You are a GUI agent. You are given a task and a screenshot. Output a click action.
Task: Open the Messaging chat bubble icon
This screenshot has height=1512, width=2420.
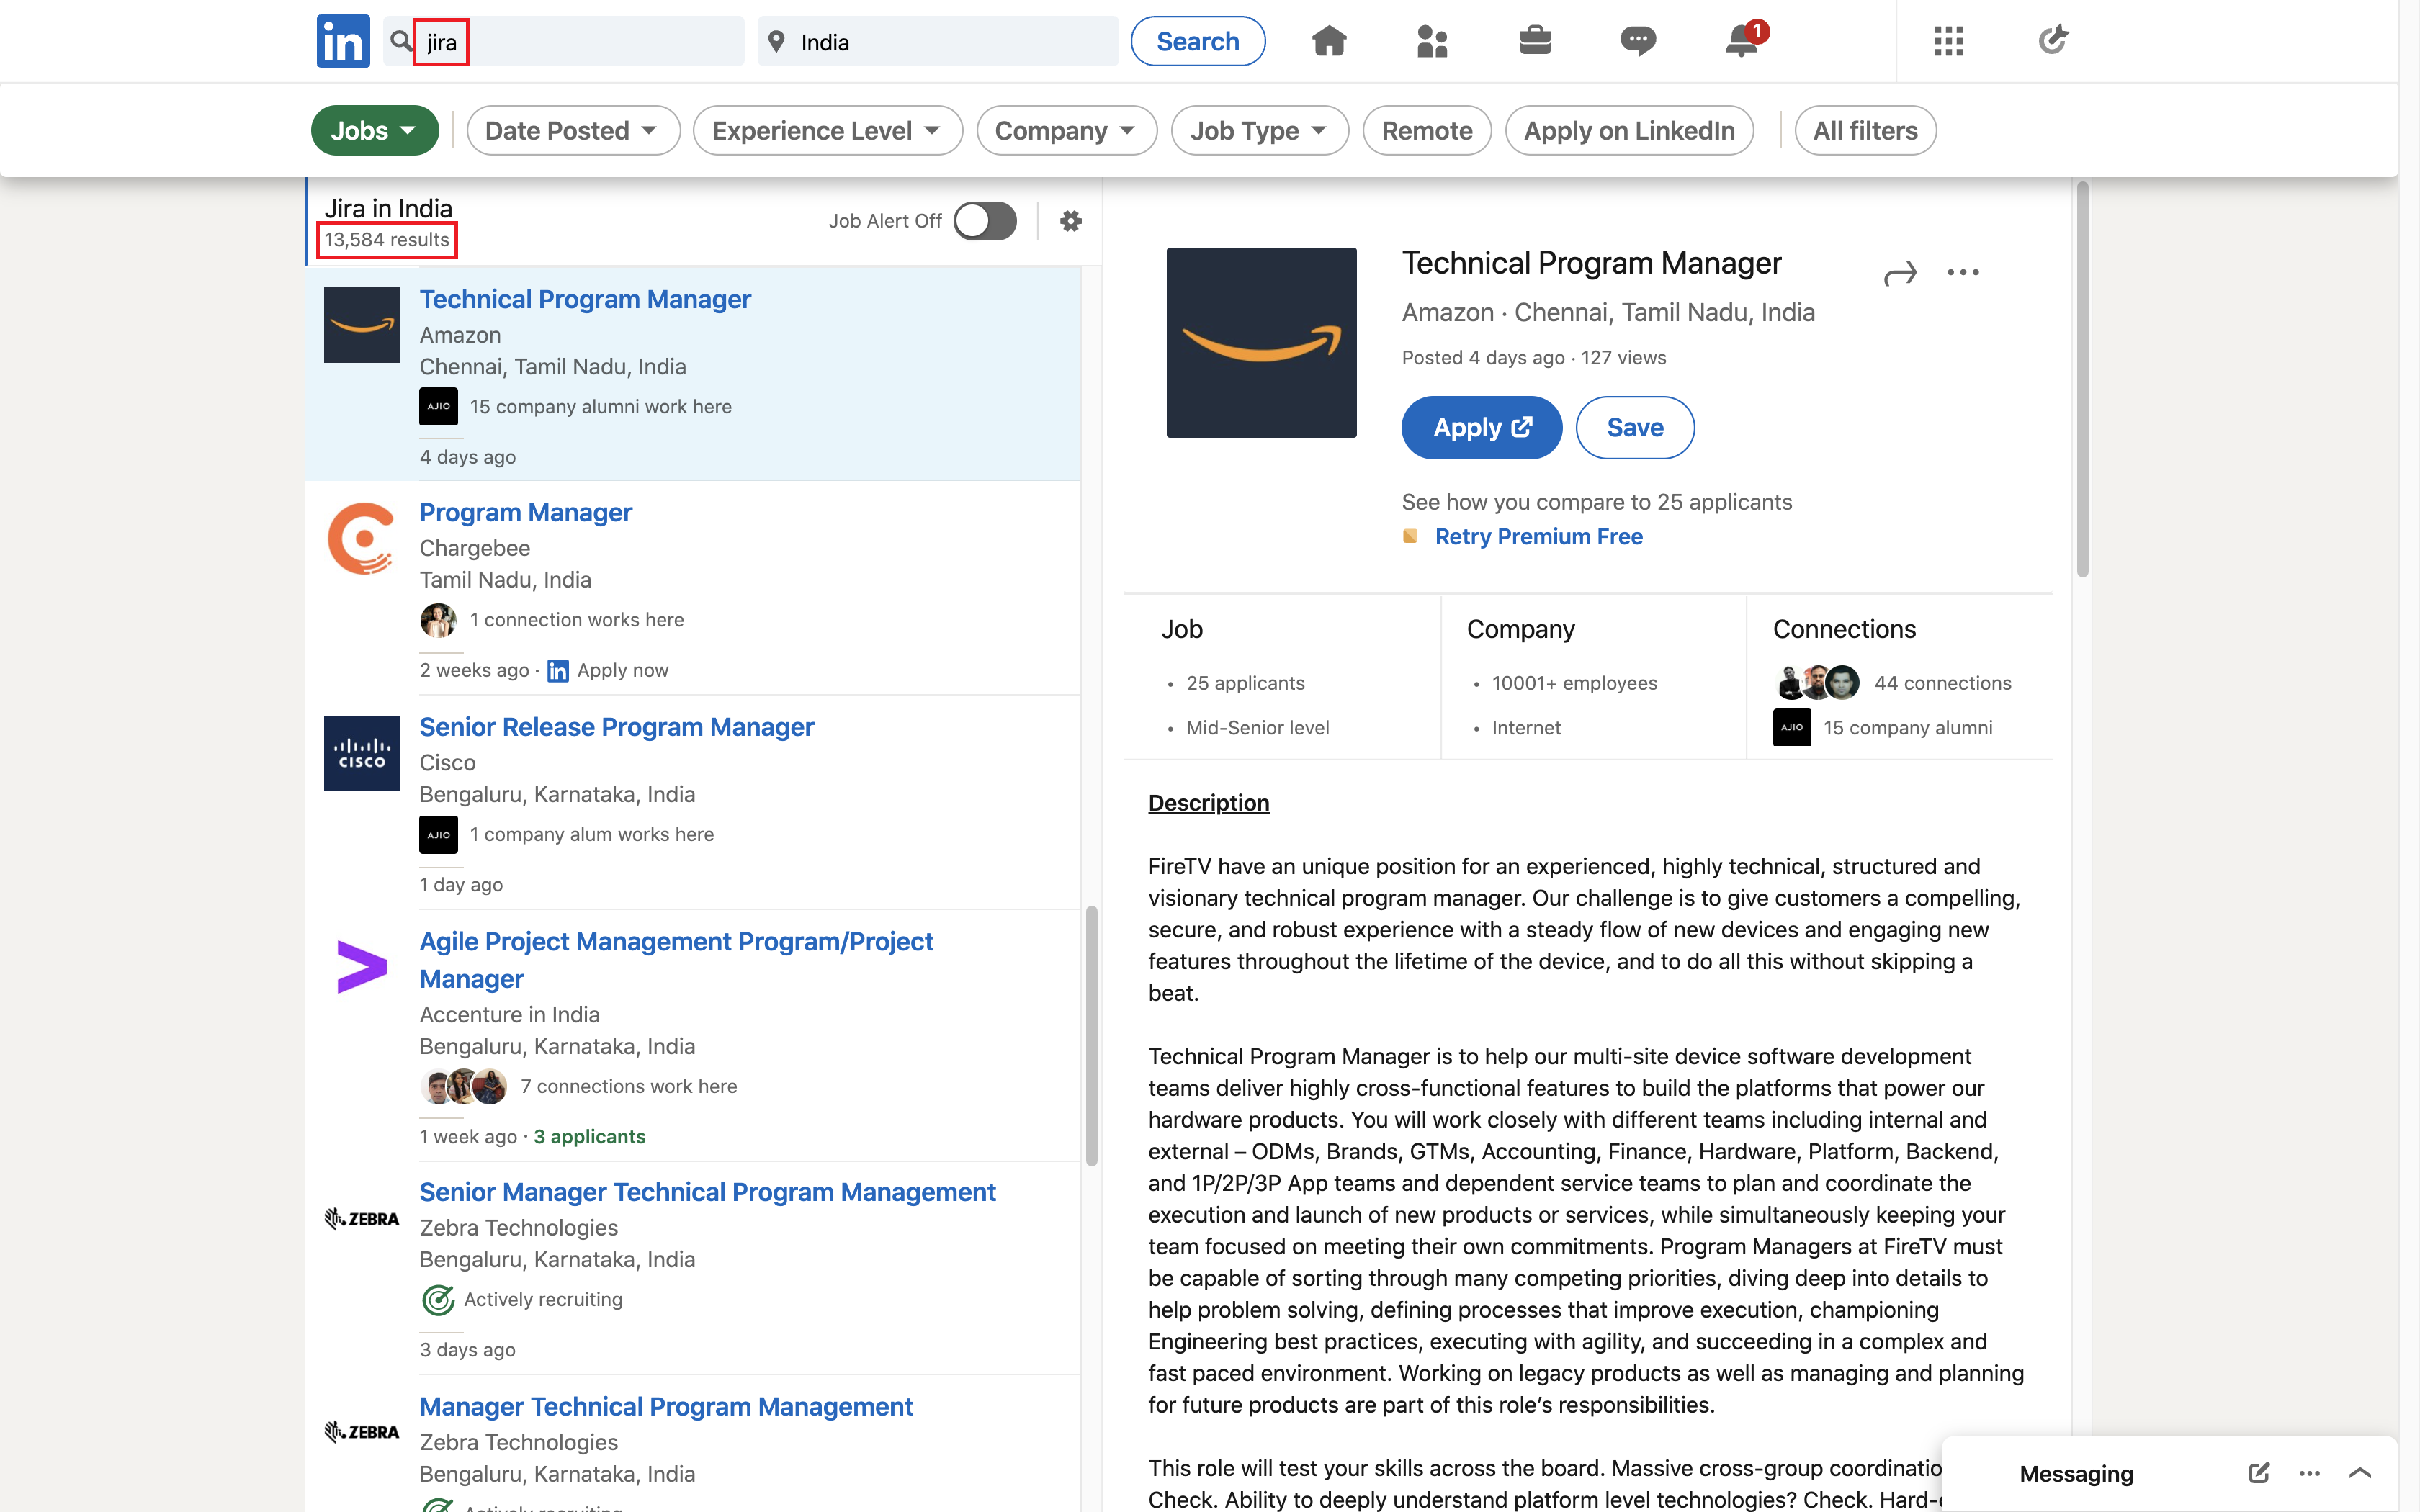pyautogui.click(x=1638, y=41)
